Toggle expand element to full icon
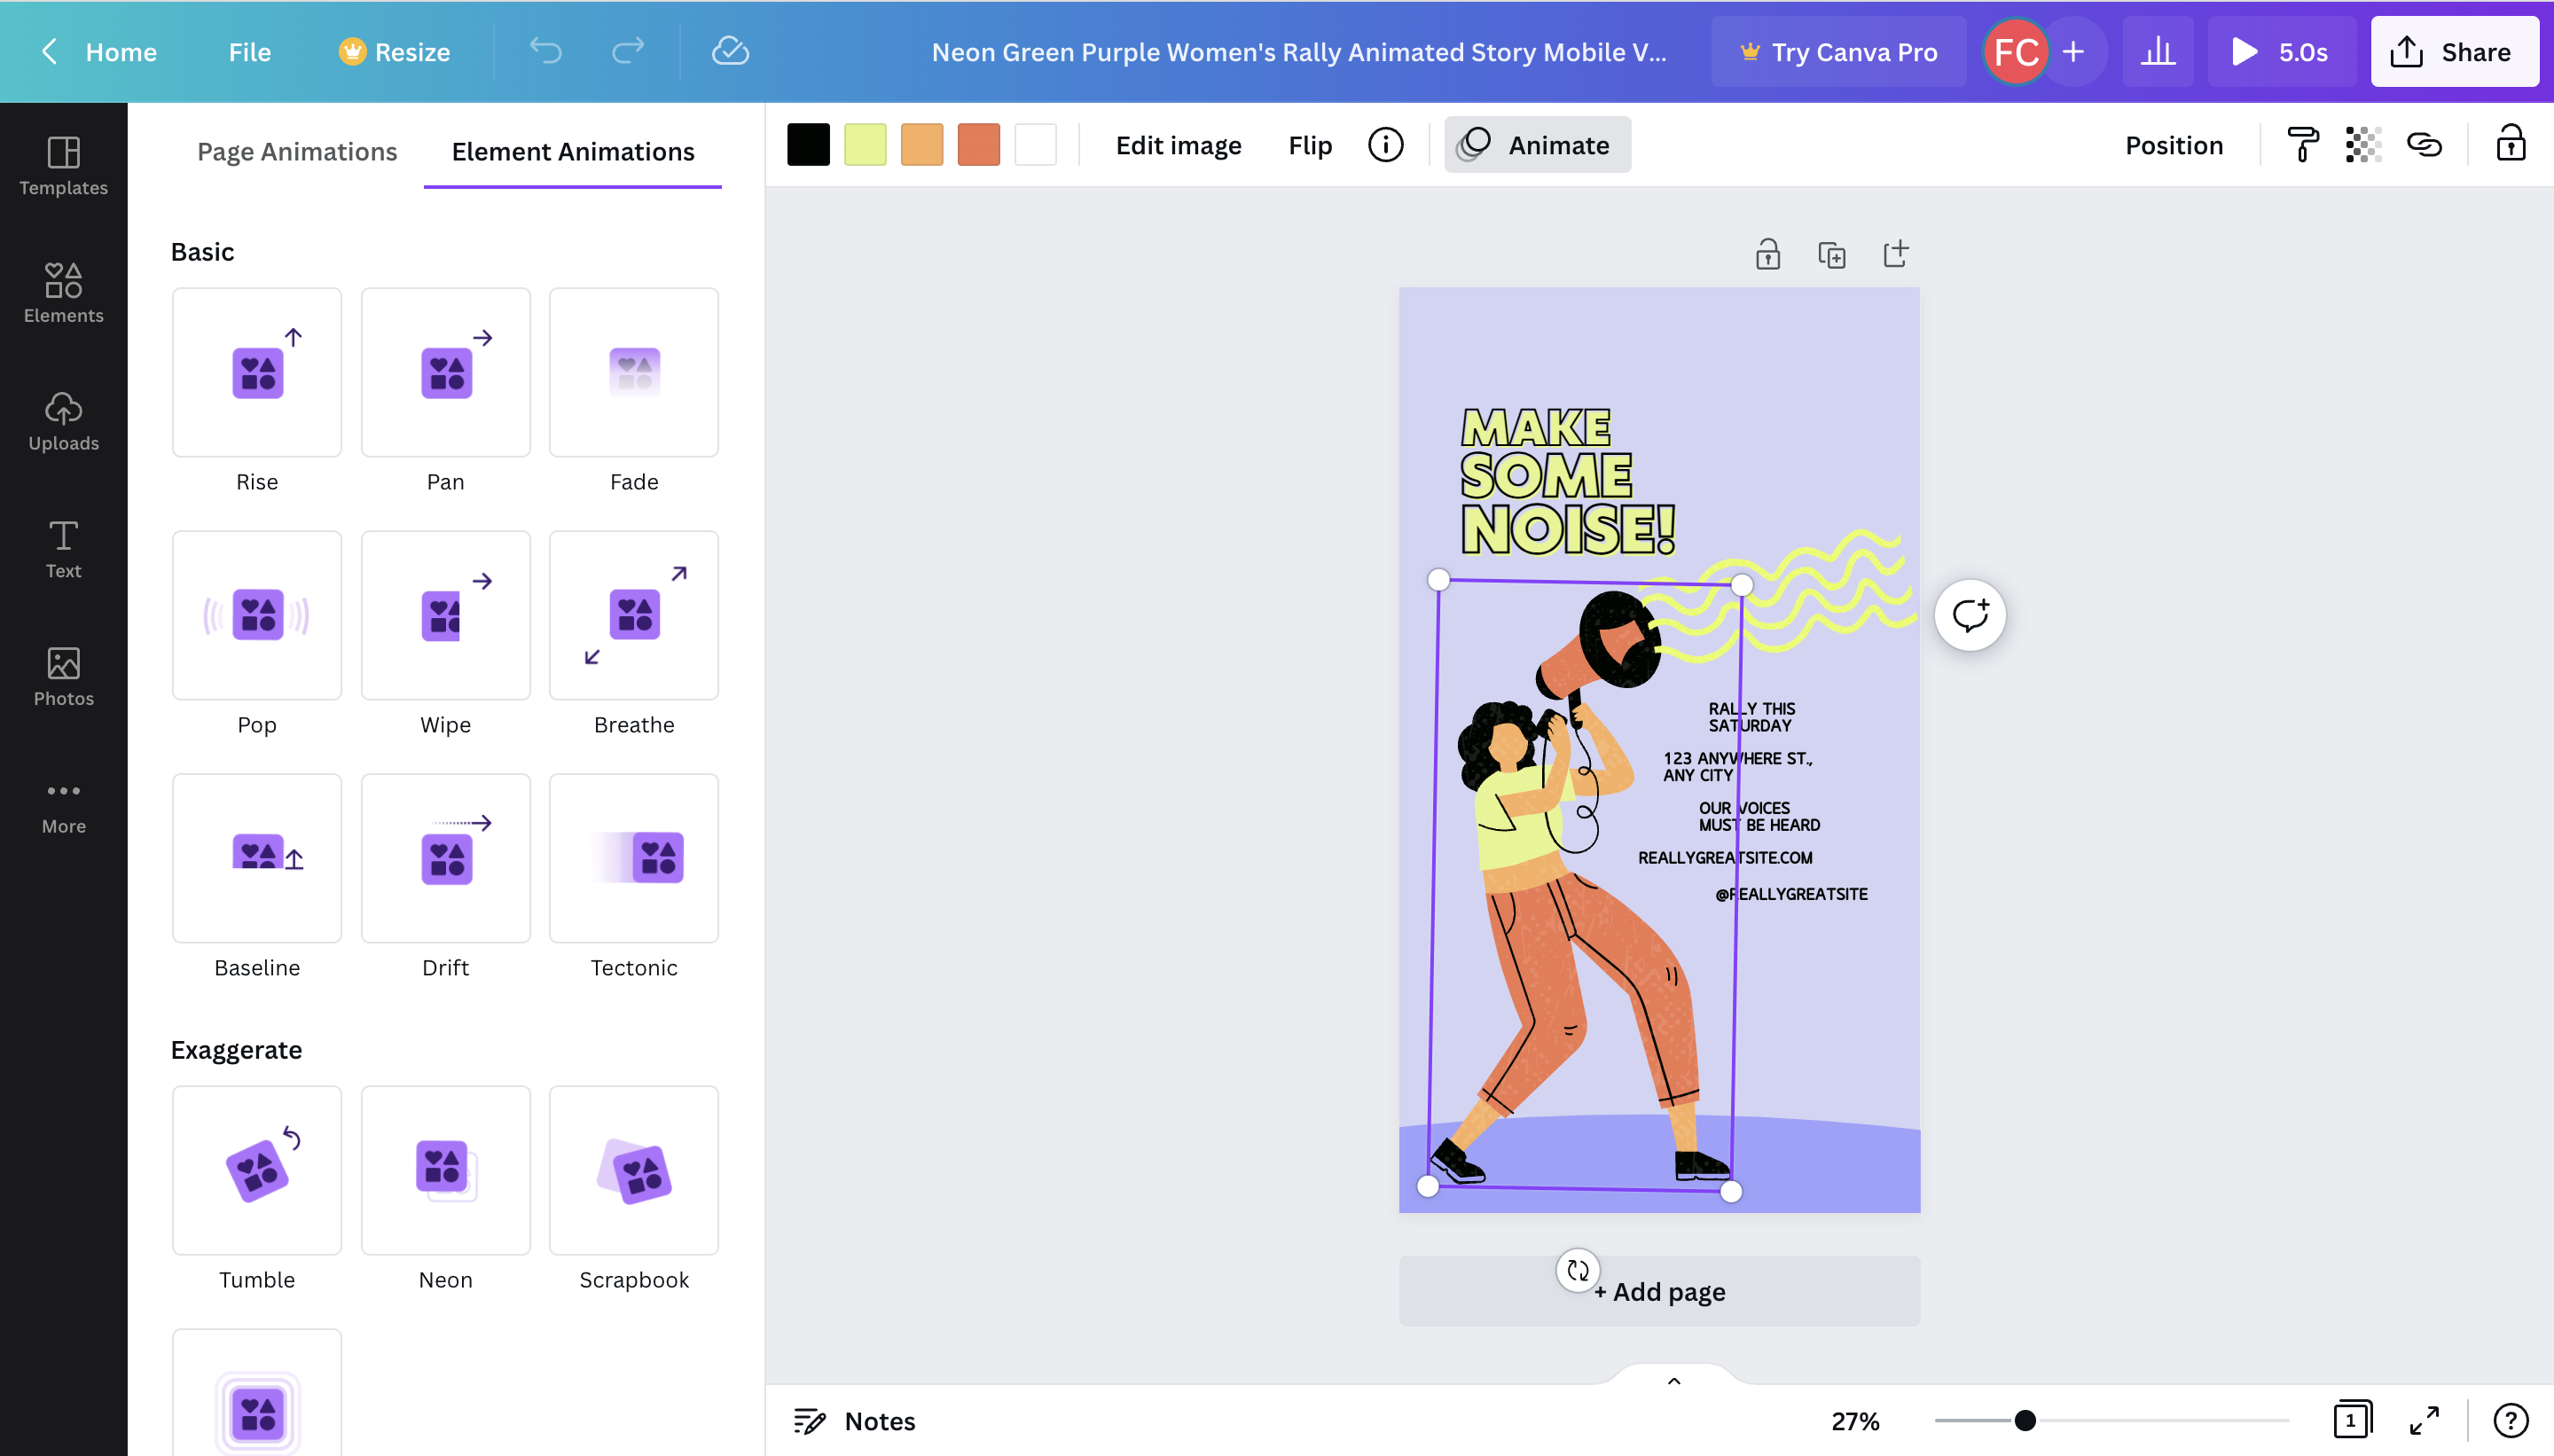The height and width of the screenshot is (1456, 2554). click(x=2426, y=1421)
